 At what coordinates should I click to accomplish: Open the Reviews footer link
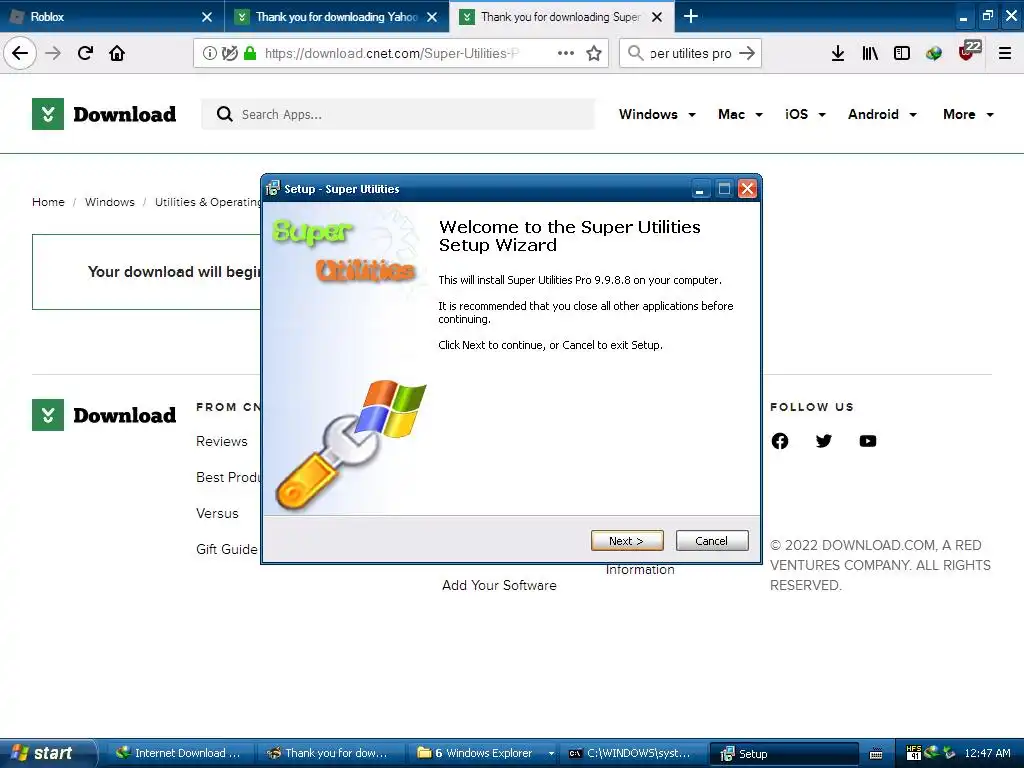221,441
